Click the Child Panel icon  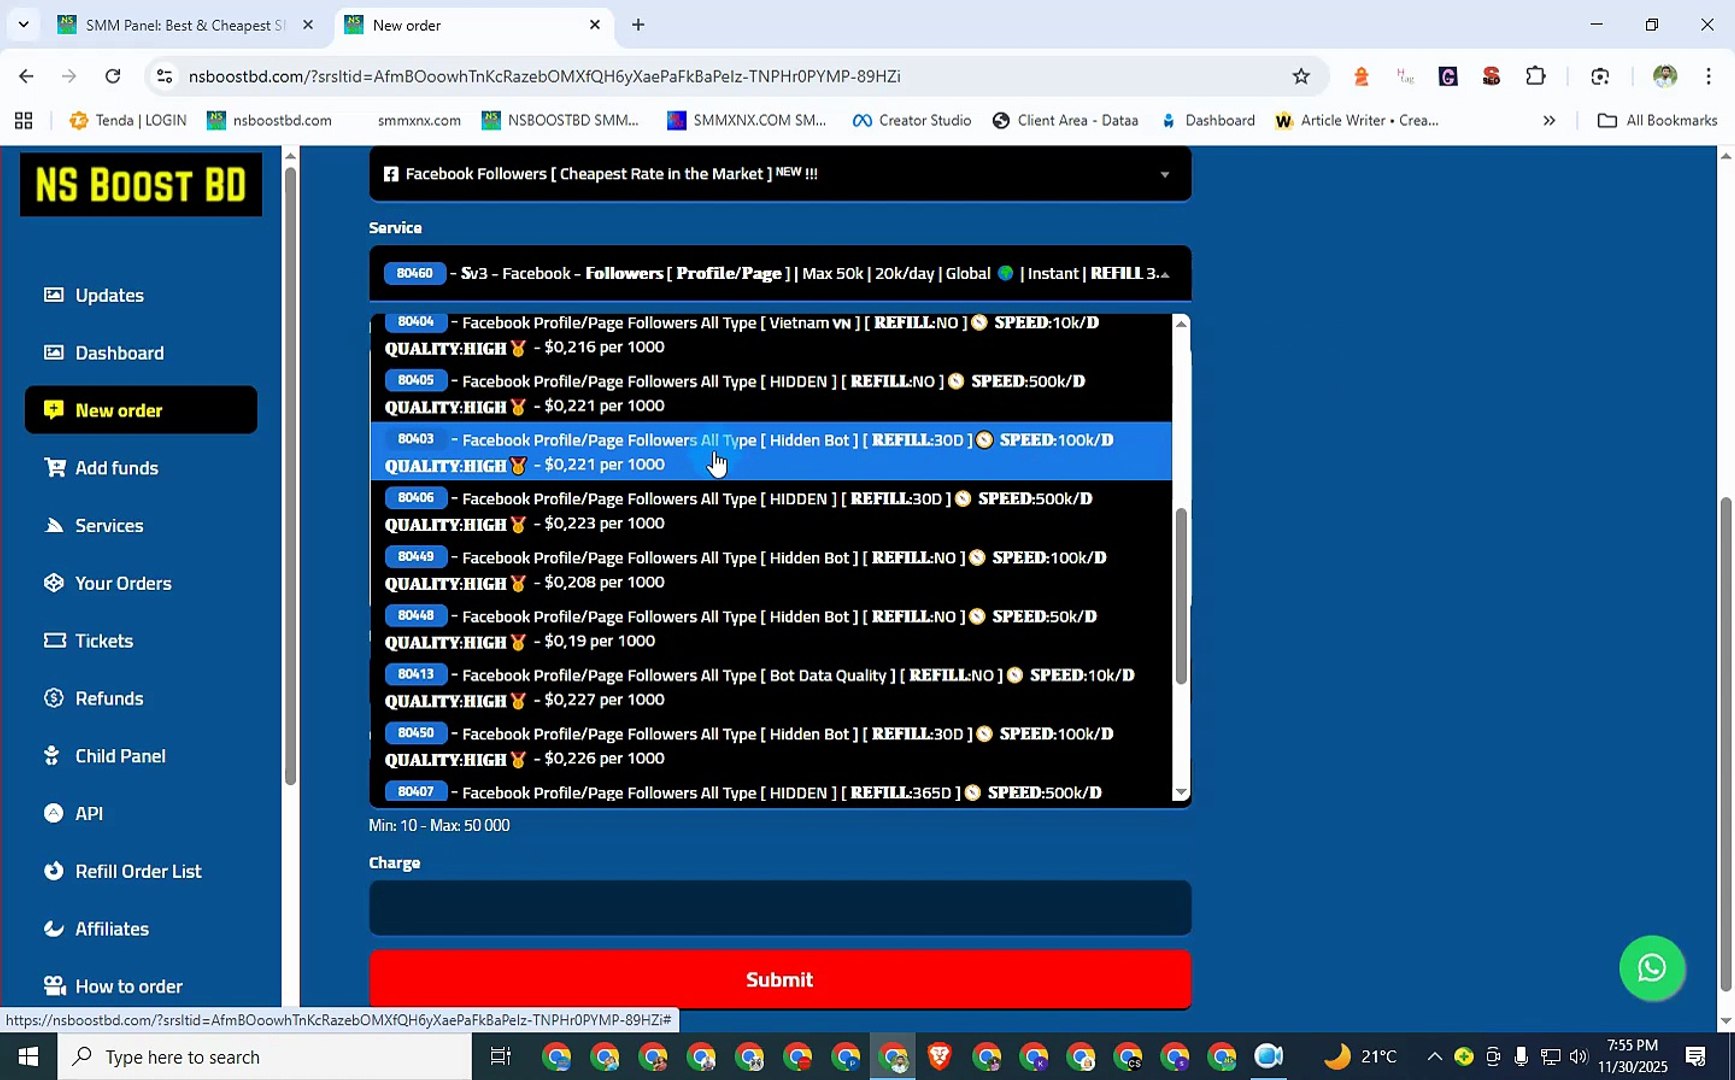click(52, 755)
